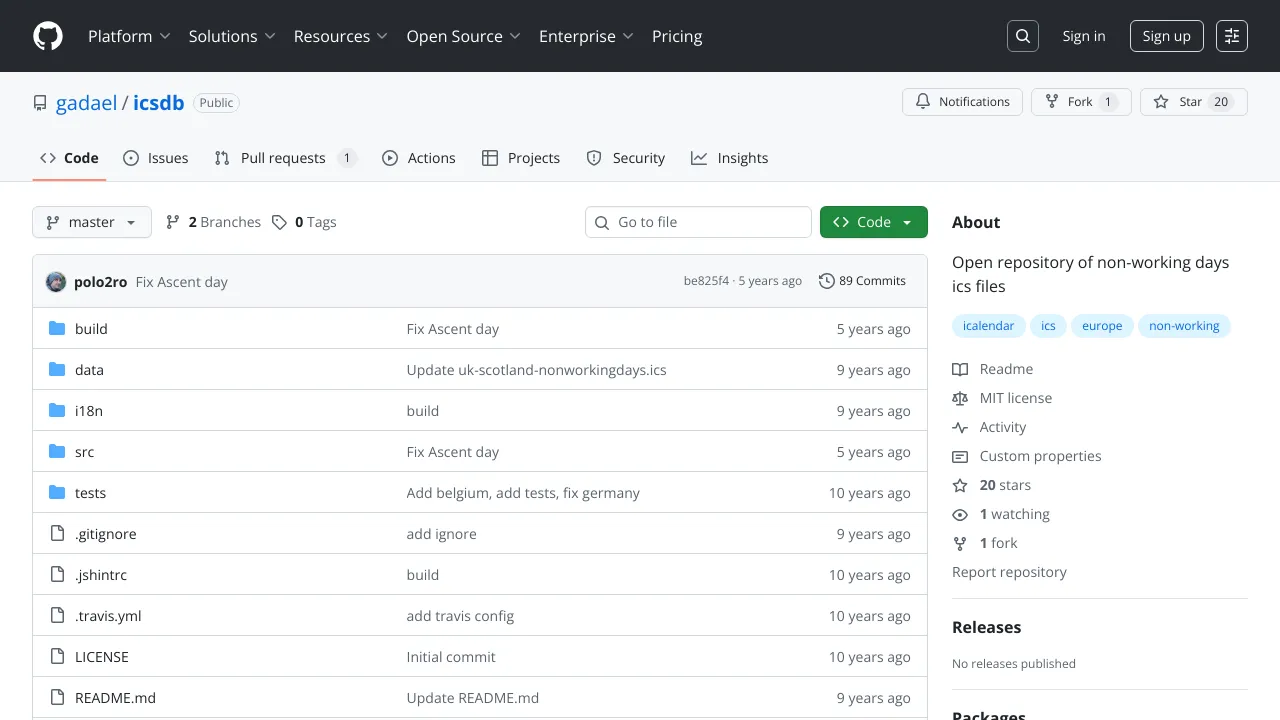Open the 1 fork link in About
Image resolution: width=1280 pixels, height=720 pixels.
[985, 543]
